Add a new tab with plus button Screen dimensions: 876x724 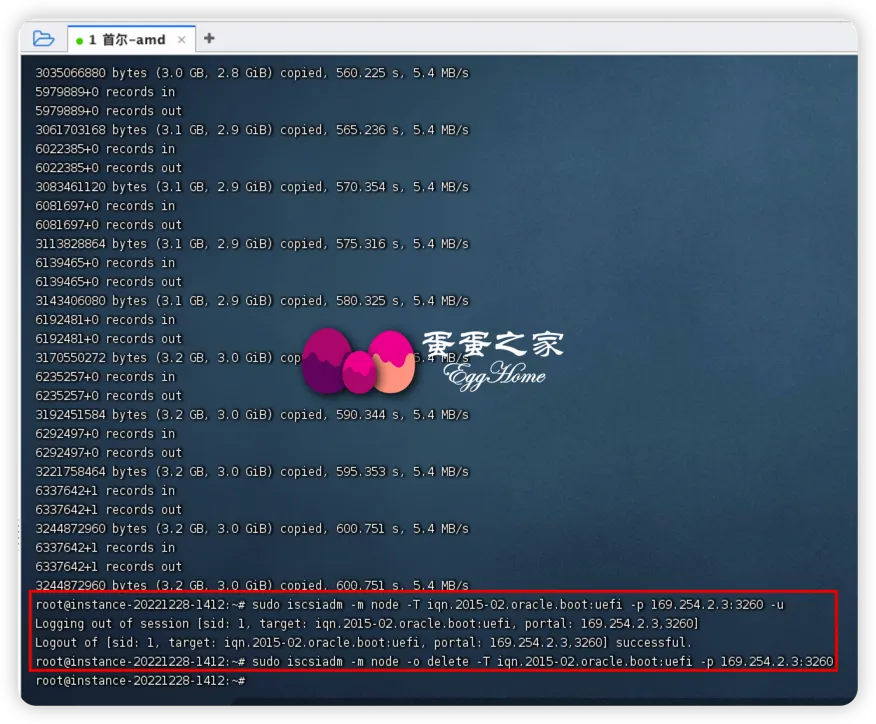pyautogui.click(x=209, y=39)
